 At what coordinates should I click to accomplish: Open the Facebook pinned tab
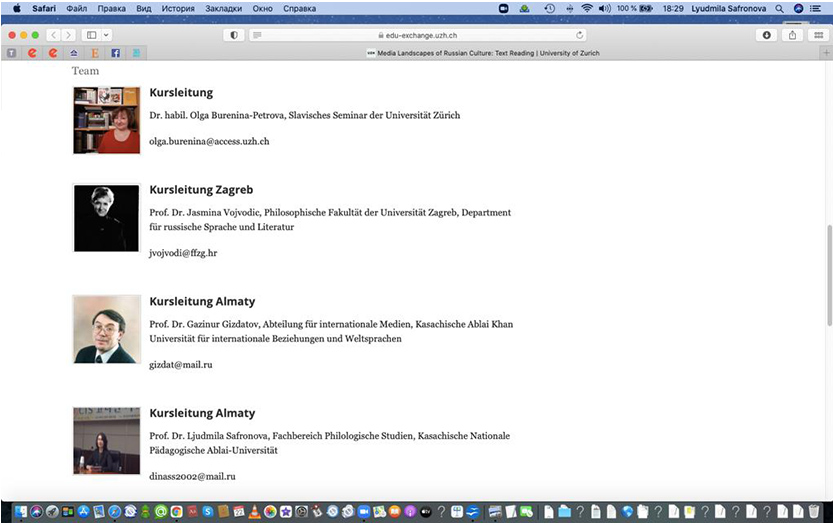coord(115,52)
